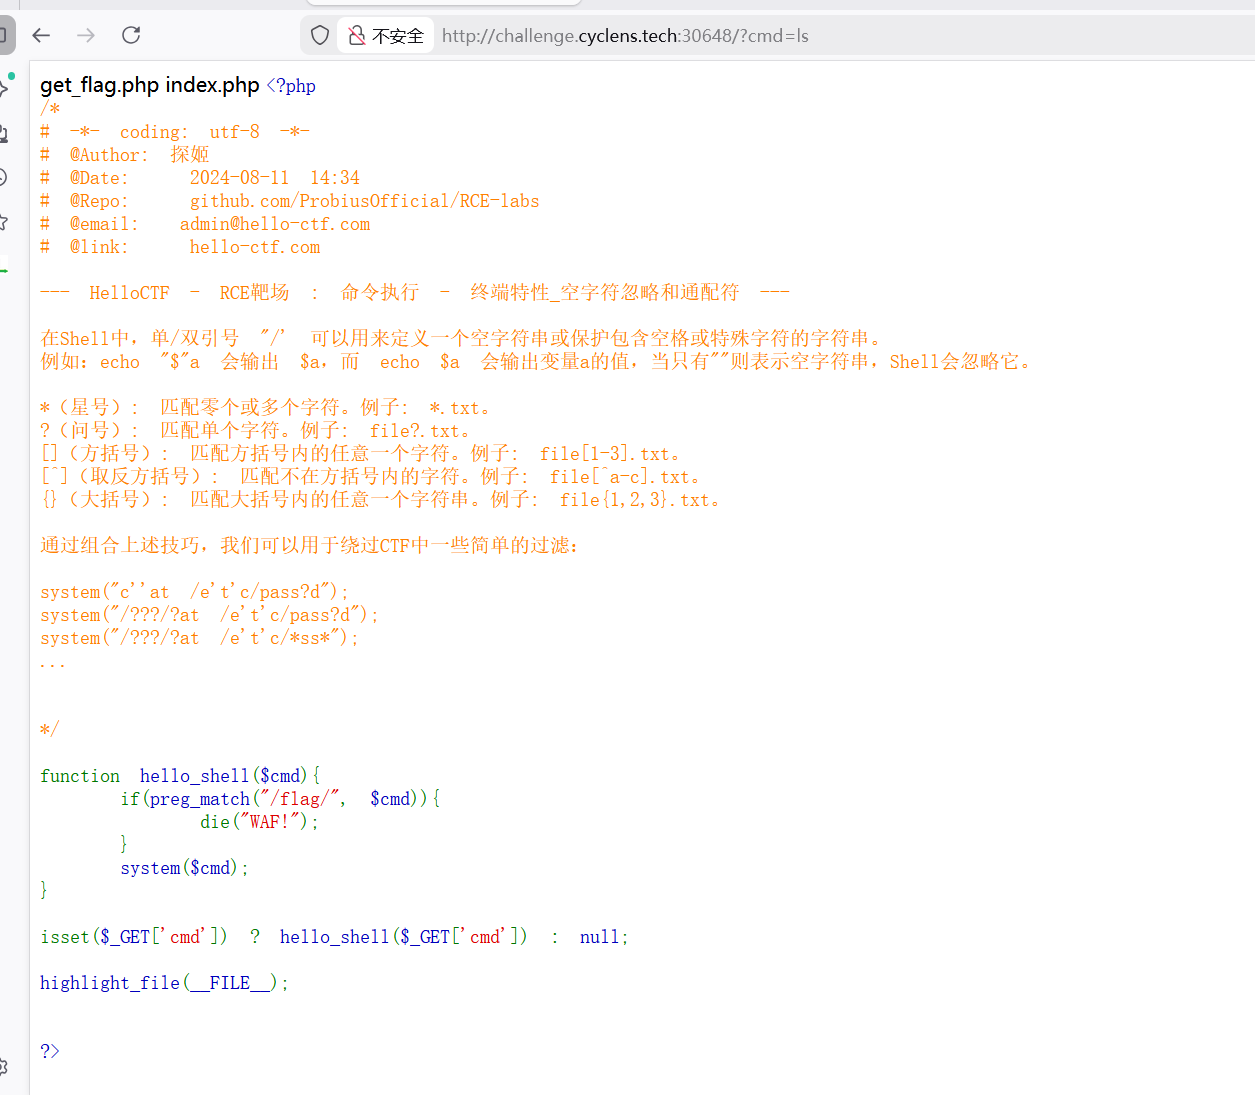Click the []（方括号）description line

click(x=360, y=454)
